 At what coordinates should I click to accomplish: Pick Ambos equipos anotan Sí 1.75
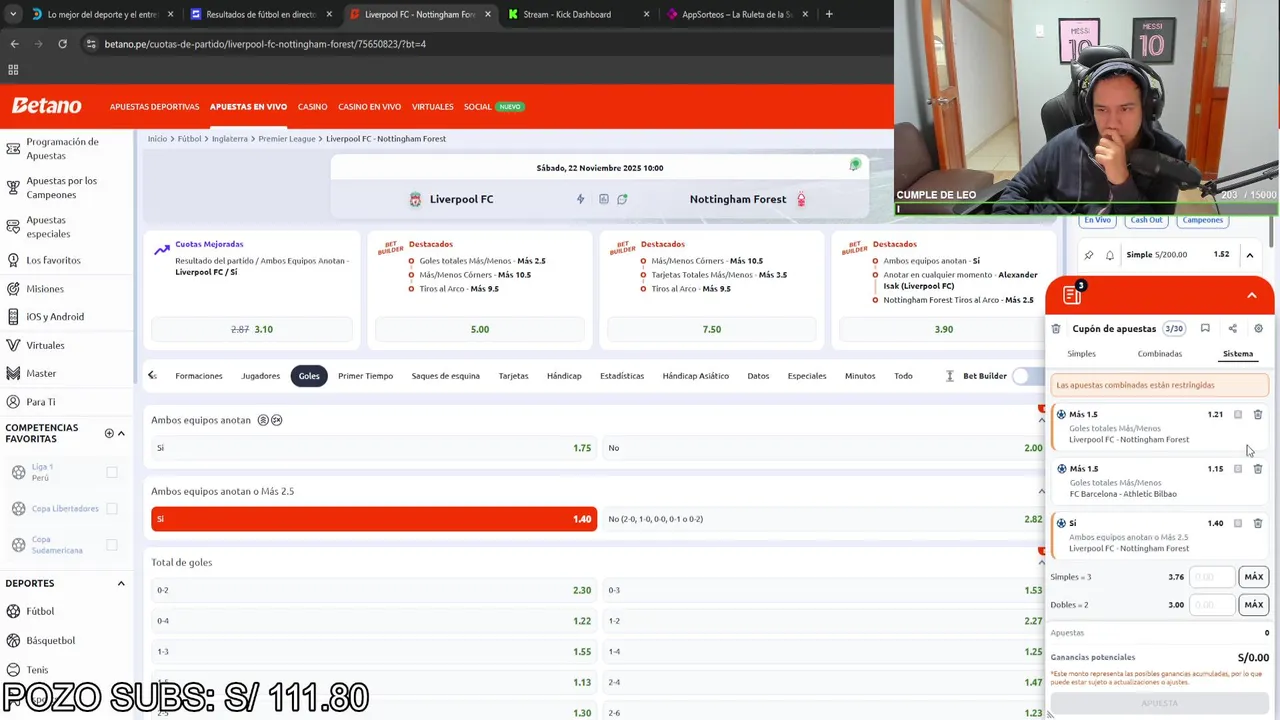pyautogui.click(x=373, y=448)
